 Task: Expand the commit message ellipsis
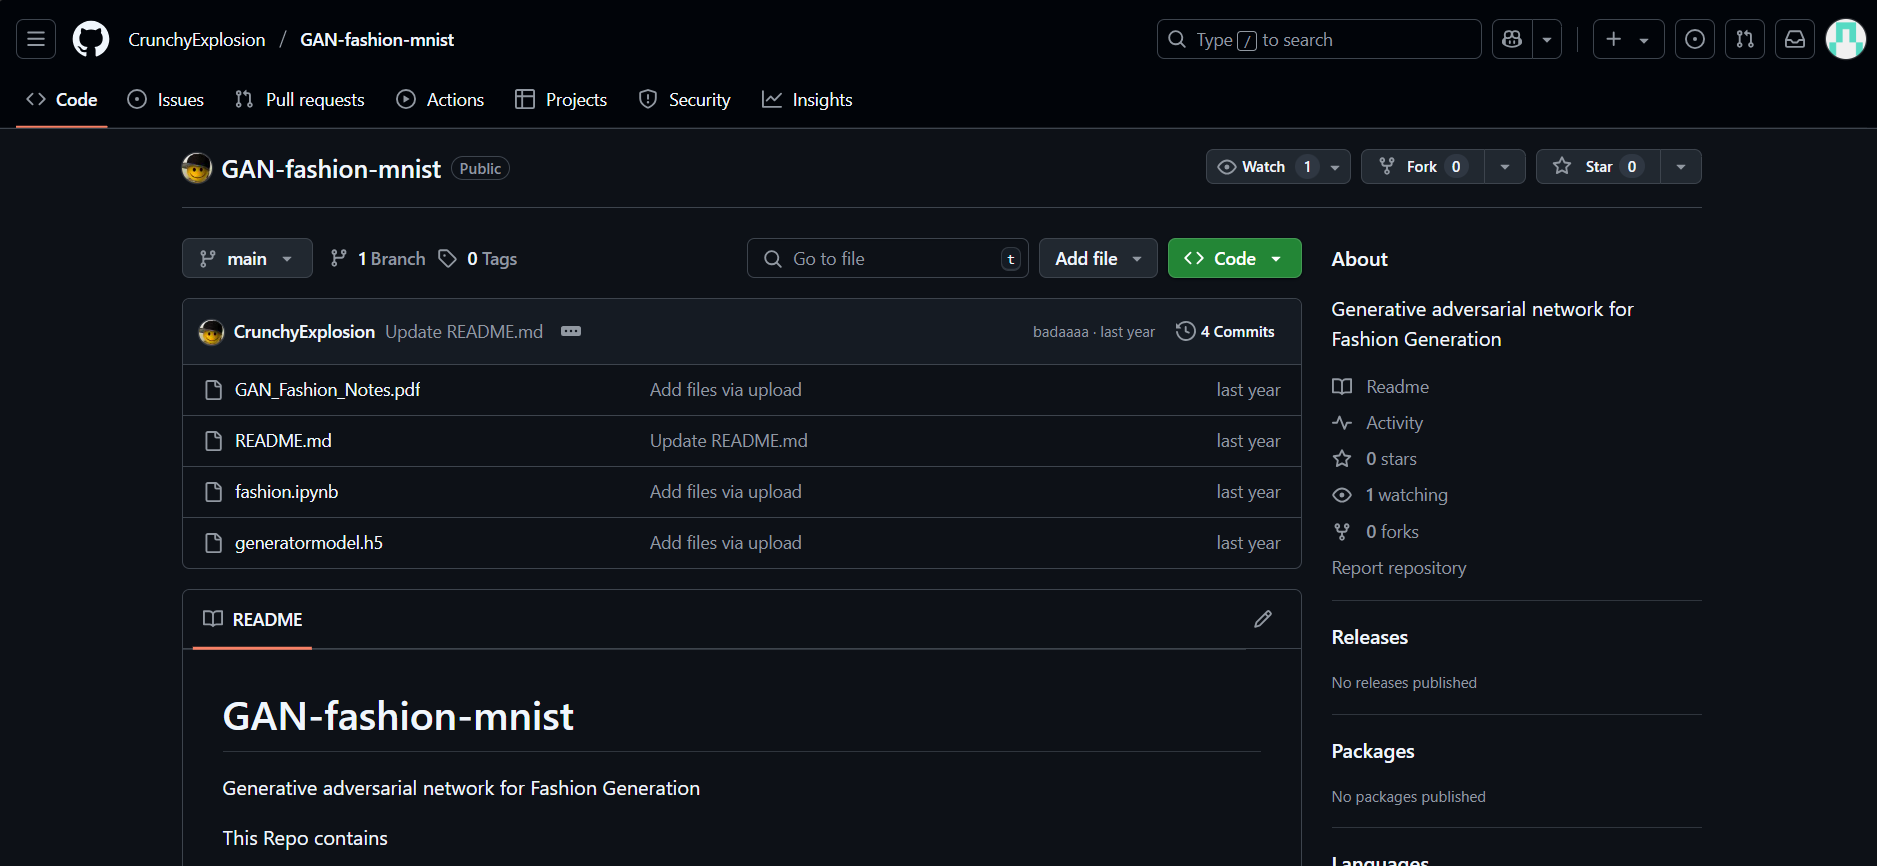571,332
